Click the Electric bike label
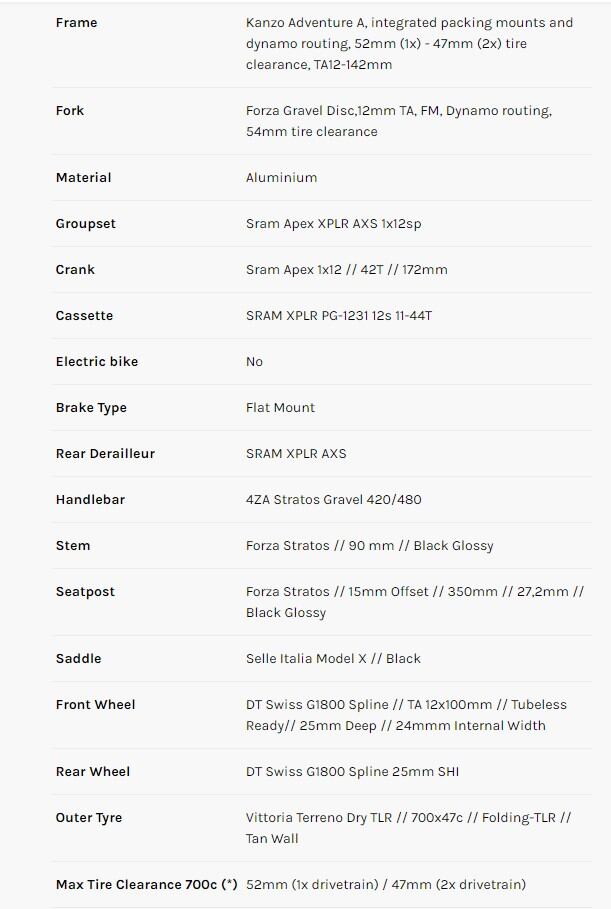The image size is (611, 909). pyautogui.click(x=97, y=362)
